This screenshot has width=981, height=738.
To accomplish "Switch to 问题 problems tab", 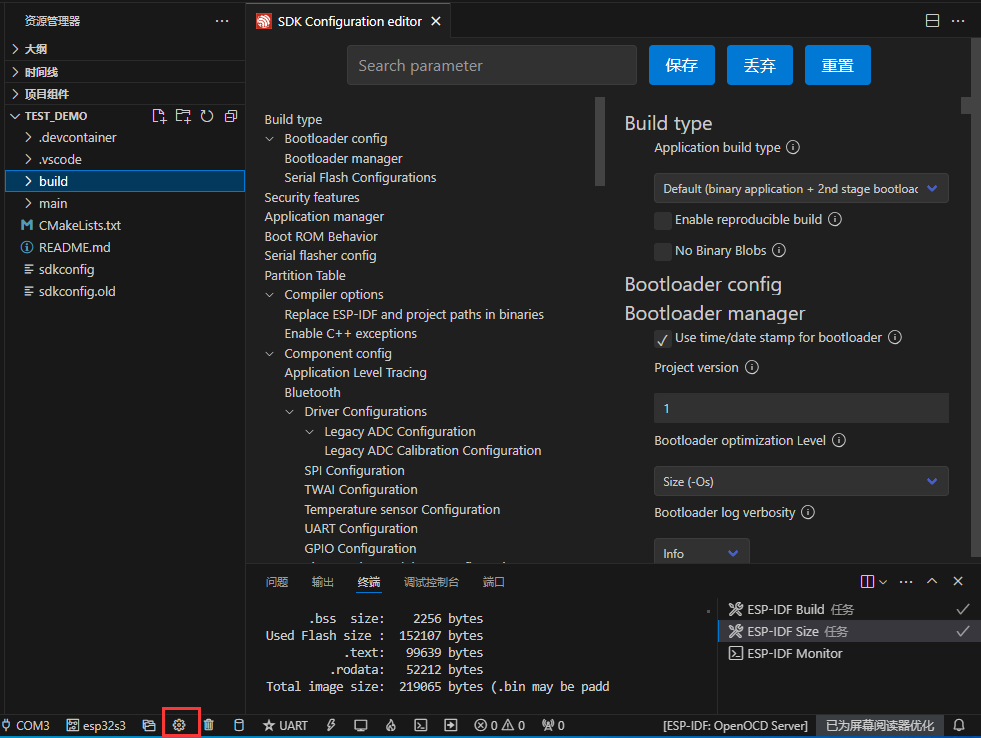I will 277,582.
